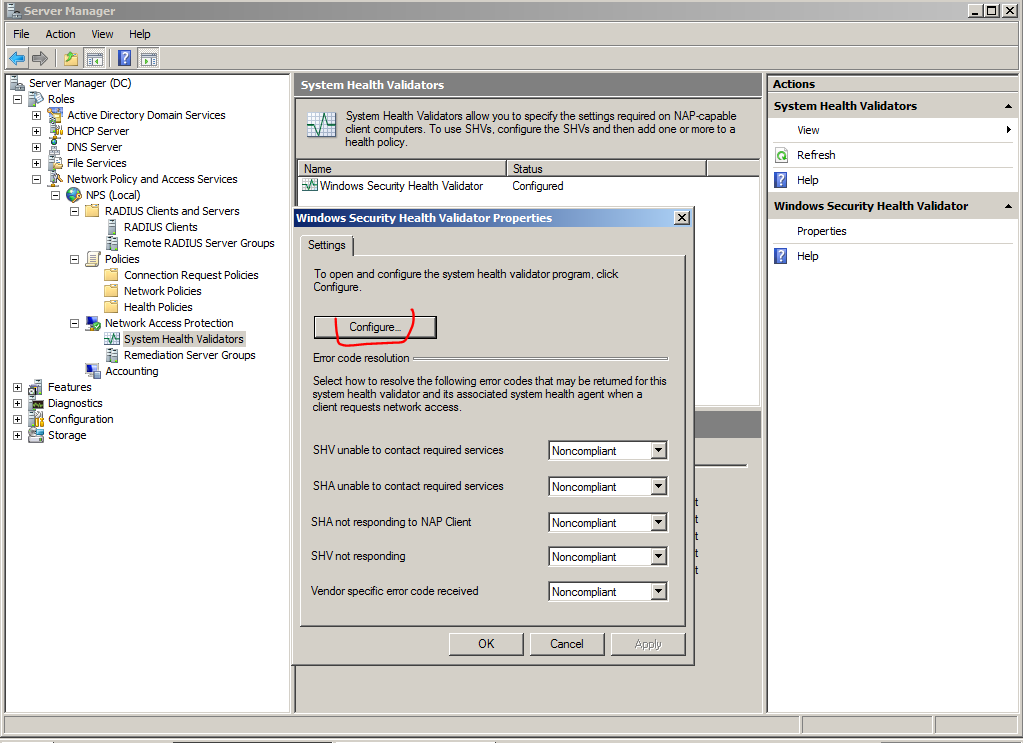This screenshot has width=1023, height=743.
Task: Click the Active Directory Domain Services icon
Action: (55, 115)
